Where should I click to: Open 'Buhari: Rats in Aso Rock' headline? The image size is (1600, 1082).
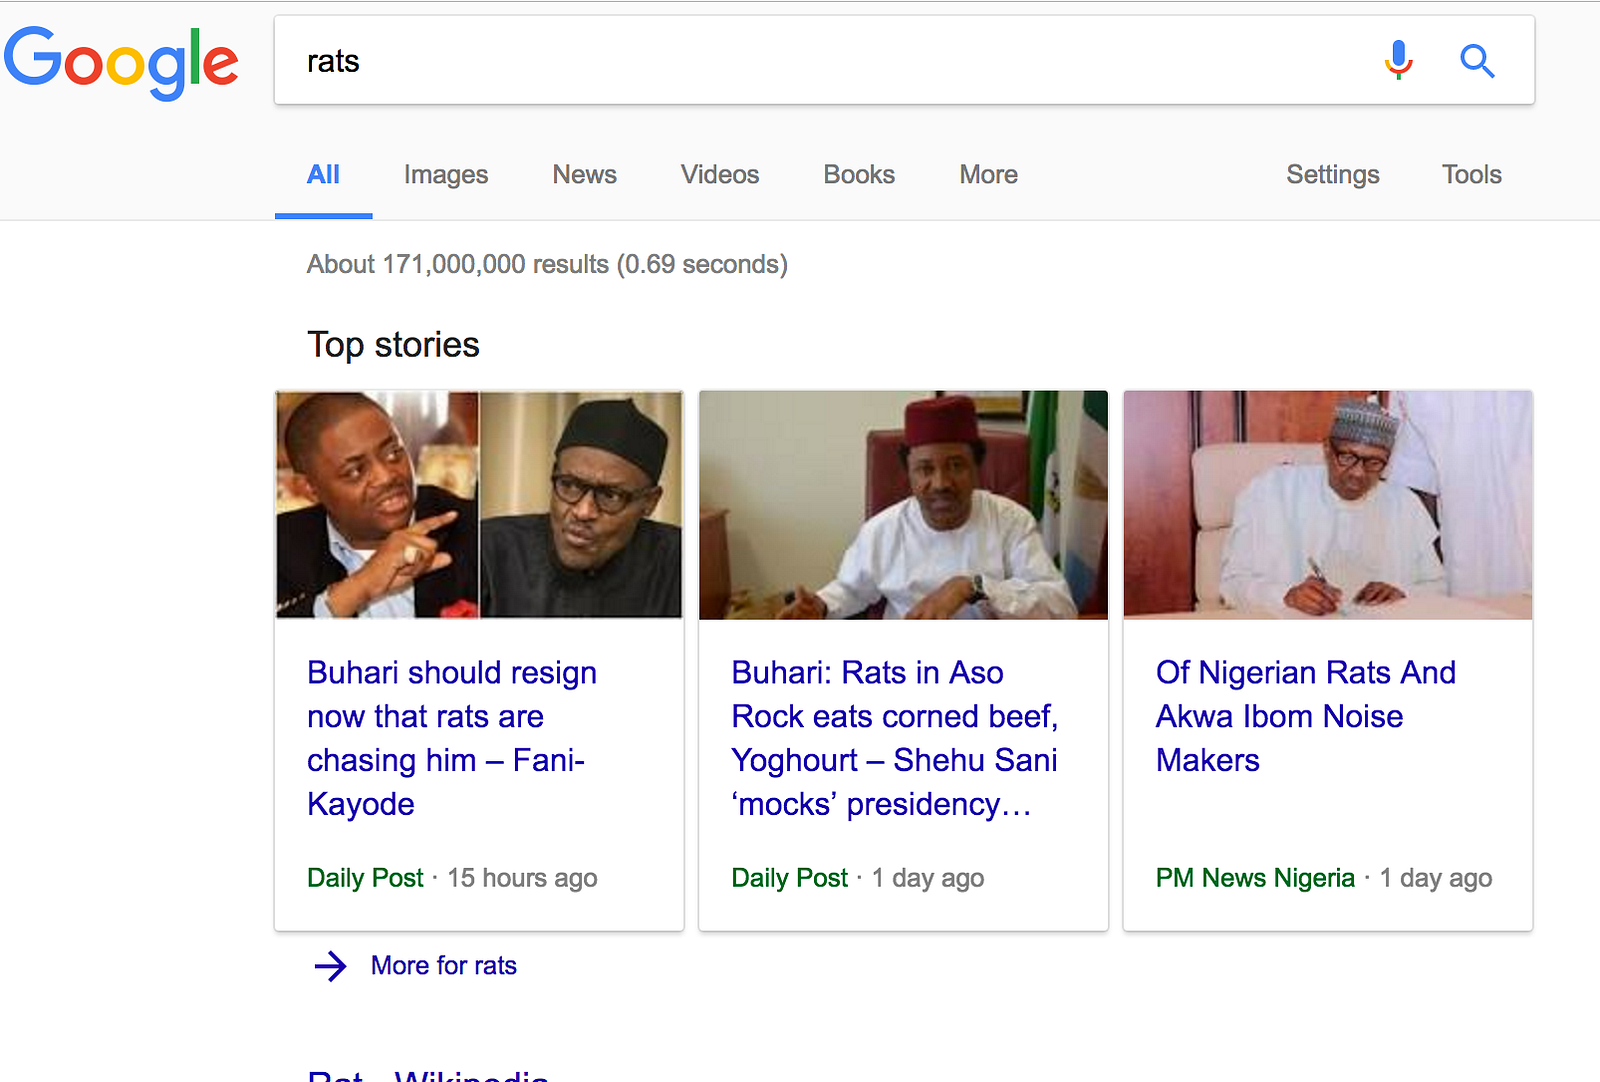[x=895, y=738]
